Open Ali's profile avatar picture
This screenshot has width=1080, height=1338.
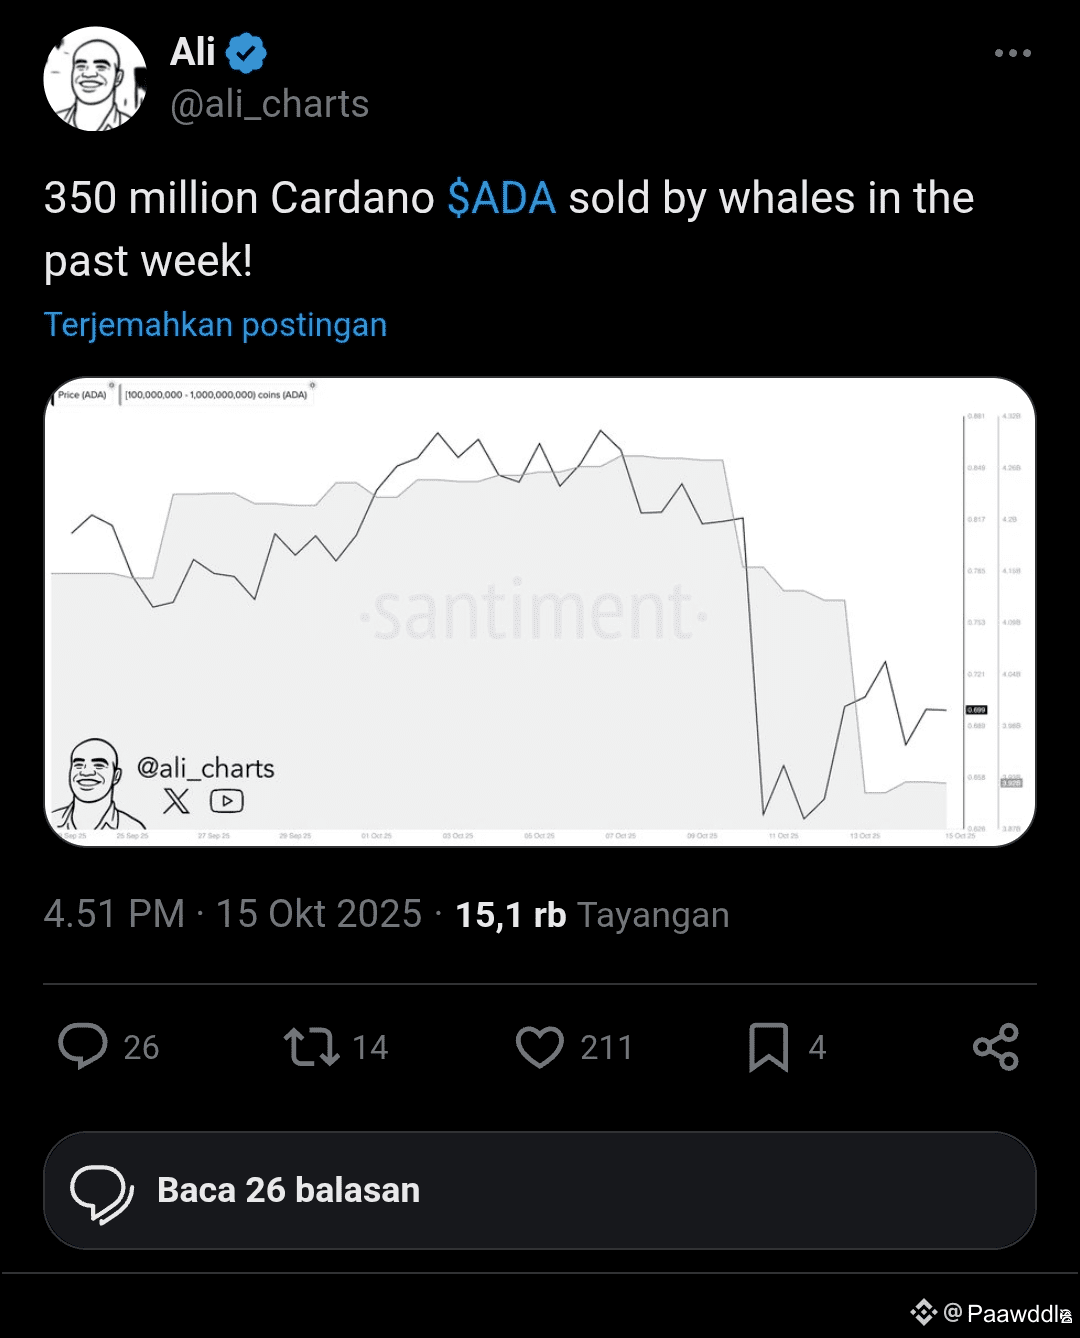95,79
